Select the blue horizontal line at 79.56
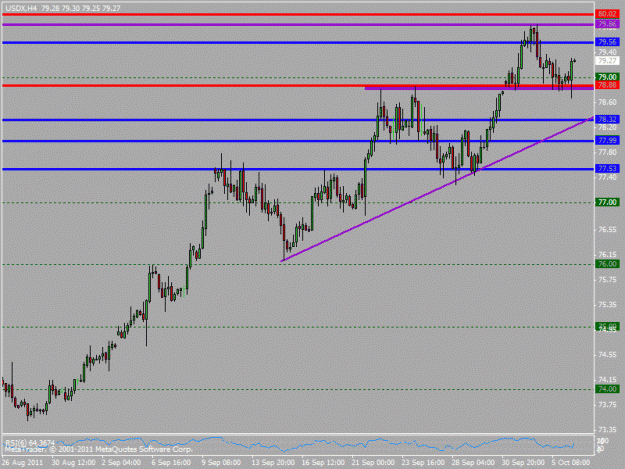The width and height of the screenshot is (625, 469). pos(298,42)
